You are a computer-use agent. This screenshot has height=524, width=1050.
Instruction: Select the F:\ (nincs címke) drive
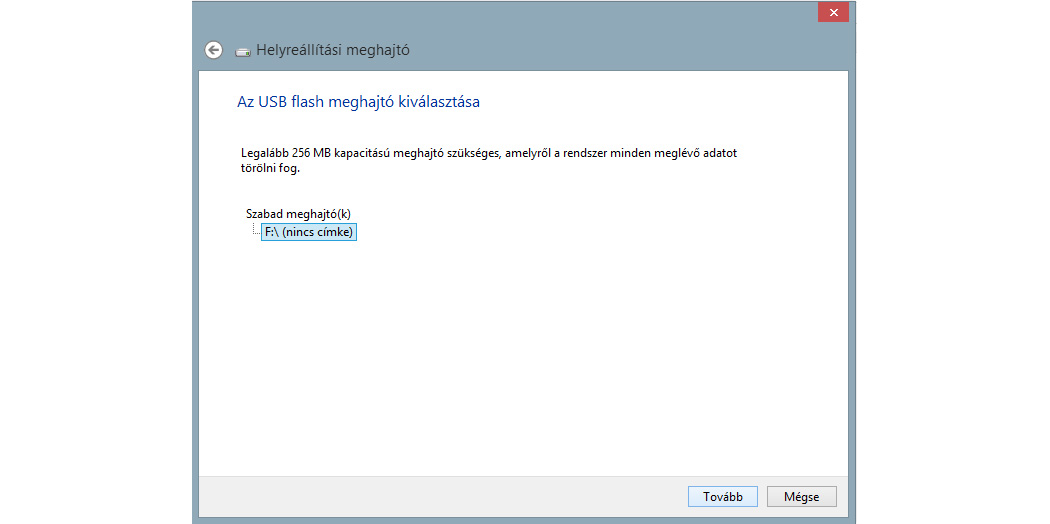(x=308, y=232)
